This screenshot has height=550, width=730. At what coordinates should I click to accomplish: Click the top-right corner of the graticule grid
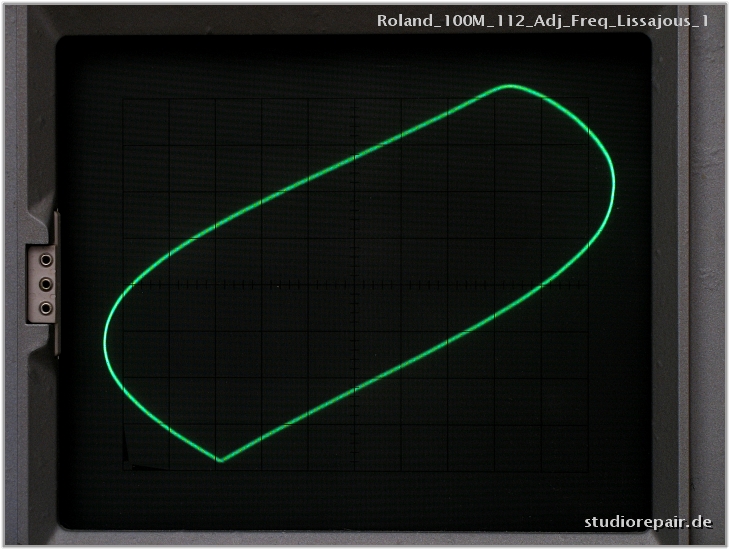click(588, 100)
